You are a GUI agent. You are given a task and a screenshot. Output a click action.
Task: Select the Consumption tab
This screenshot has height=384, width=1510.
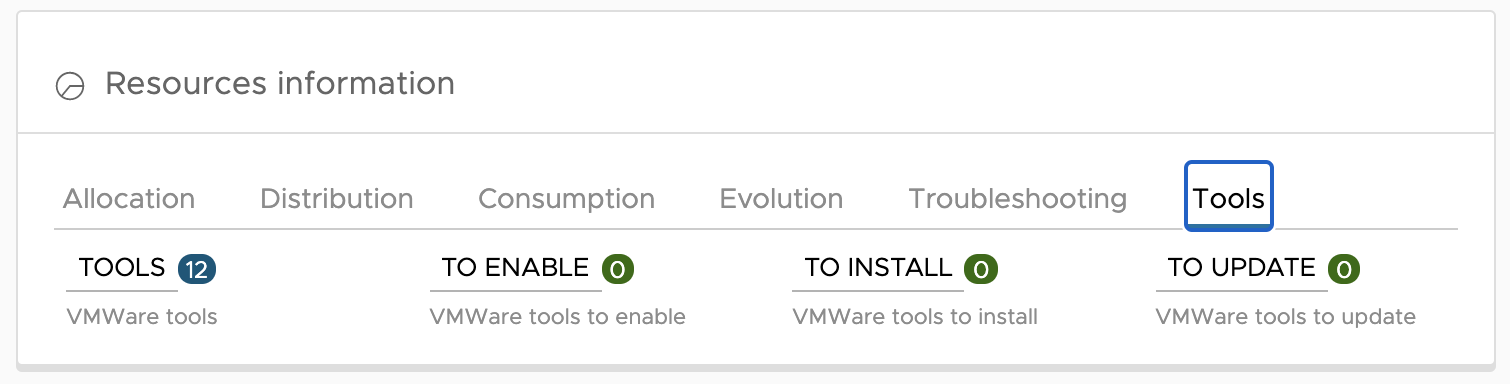pos(566,198)
